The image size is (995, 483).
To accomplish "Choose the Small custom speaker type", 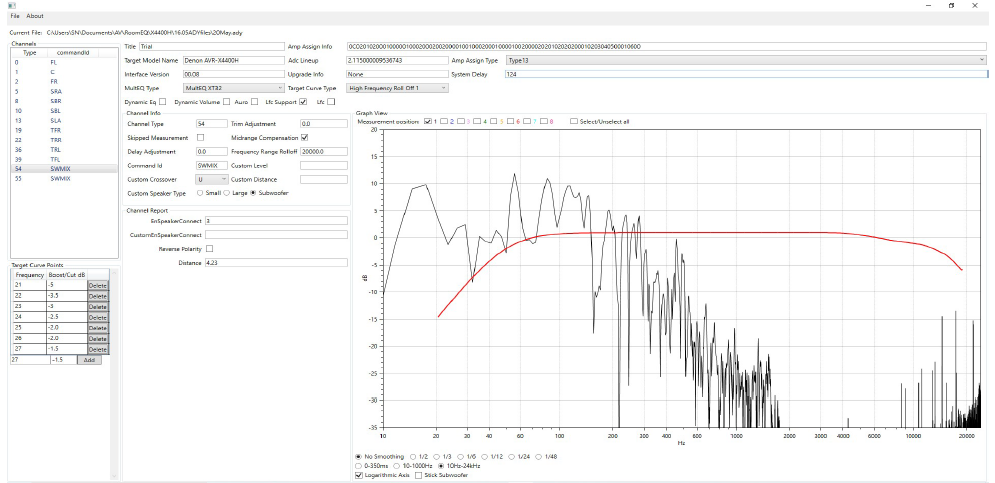I will (x=201, y=192).
